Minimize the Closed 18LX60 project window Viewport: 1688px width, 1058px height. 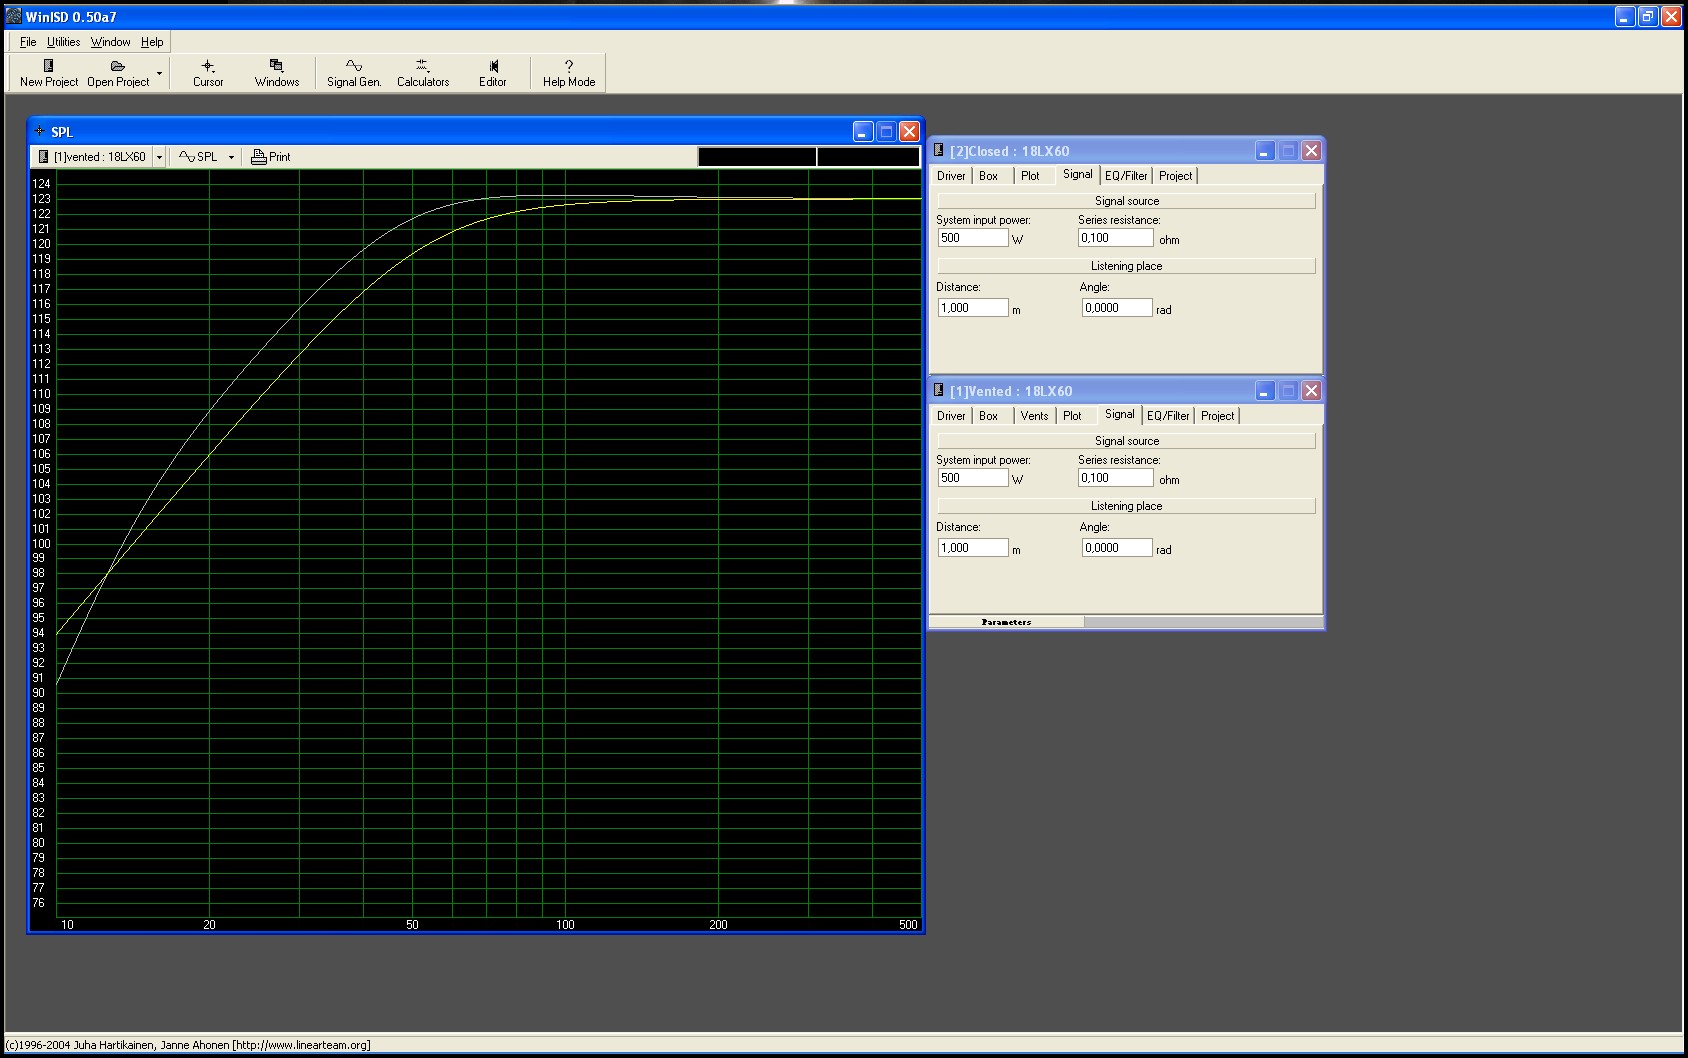point(1265,151)
